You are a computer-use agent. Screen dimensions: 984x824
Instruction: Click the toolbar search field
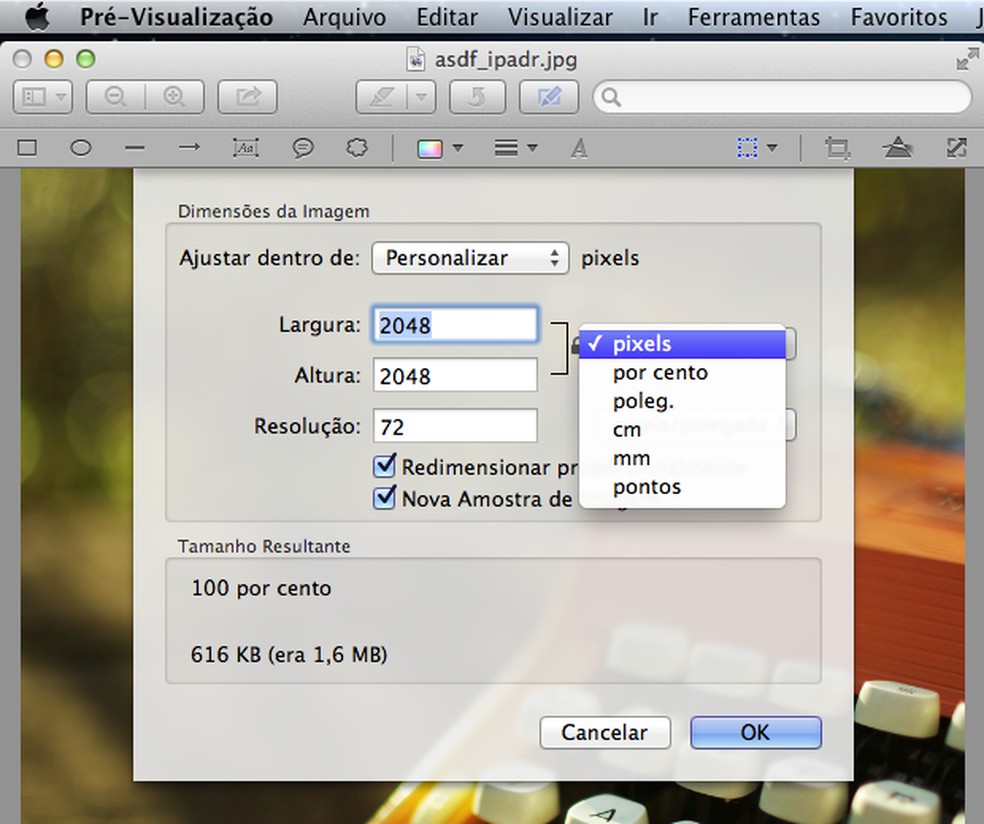782,97
